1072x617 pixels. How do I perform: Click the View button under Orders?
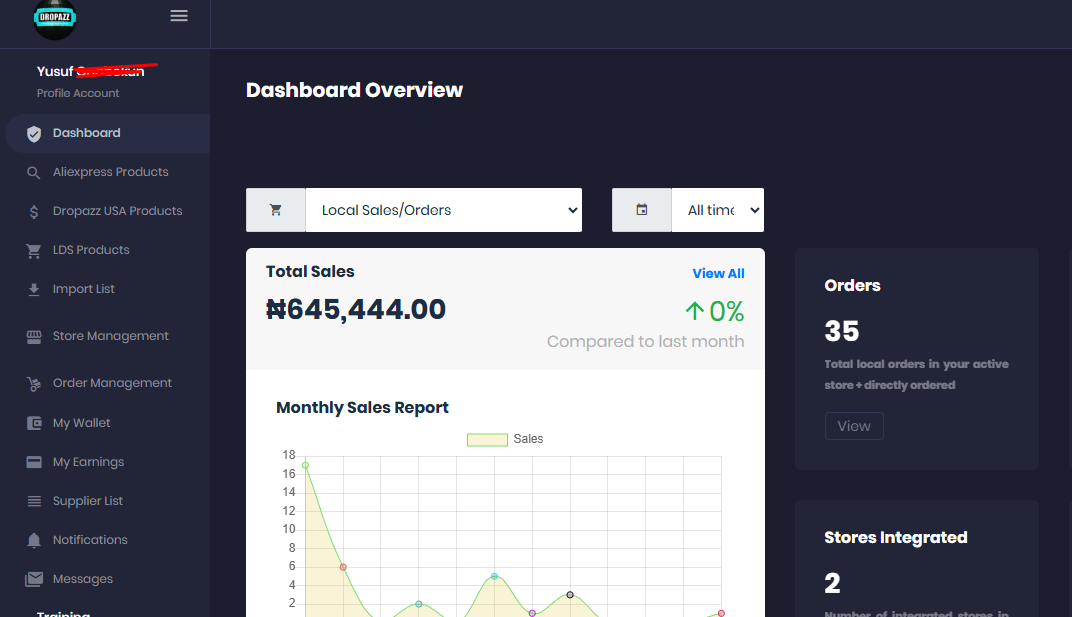(x=854, y=426)
